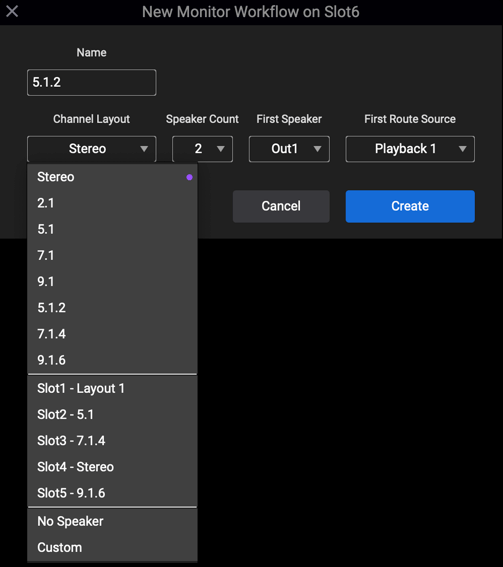
Task: Select the No Speaker option
Action: coord(112,521)
